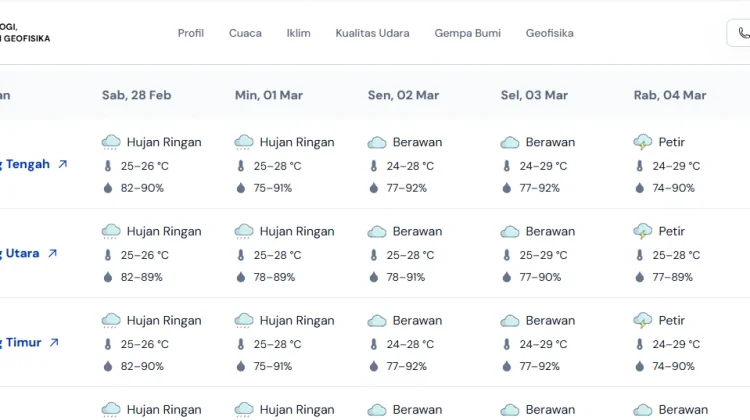
Task: Open the Geofisika menu
Action: tap(550, 33)
